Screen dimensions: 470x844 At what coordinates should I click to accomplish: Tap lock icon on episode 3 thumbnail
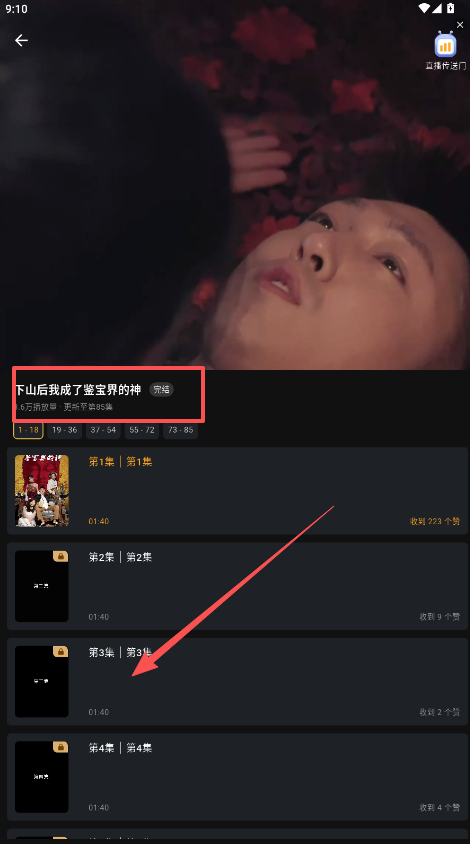(x=60, y=652)
